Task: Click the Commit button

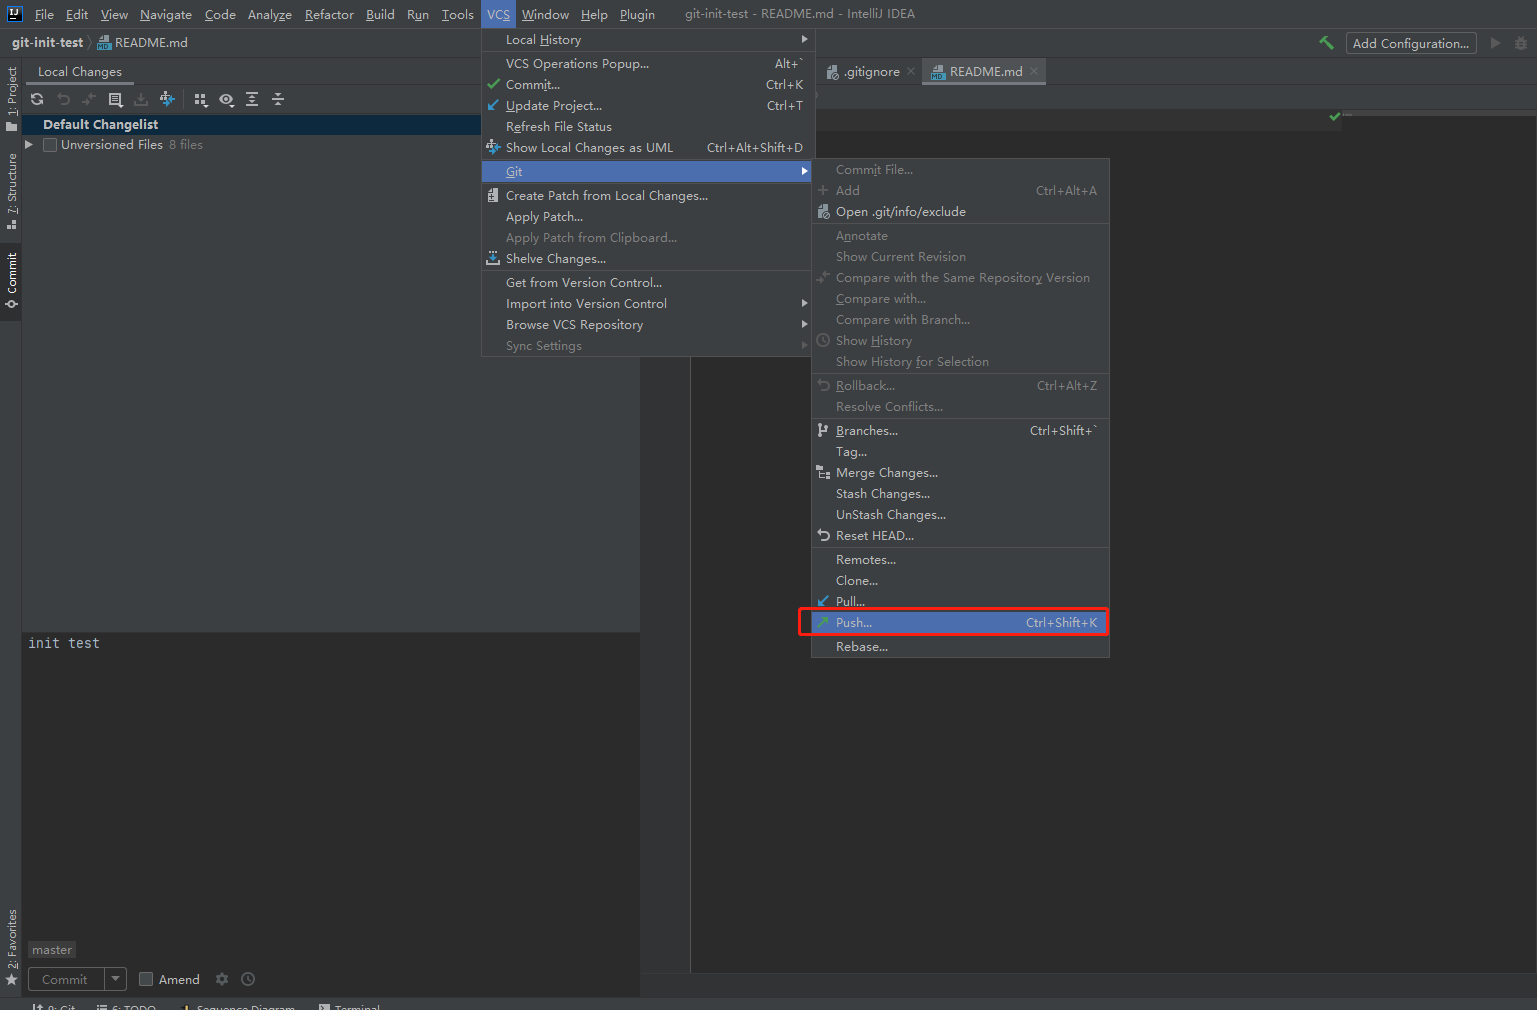Action: click(x=65, y=979)
